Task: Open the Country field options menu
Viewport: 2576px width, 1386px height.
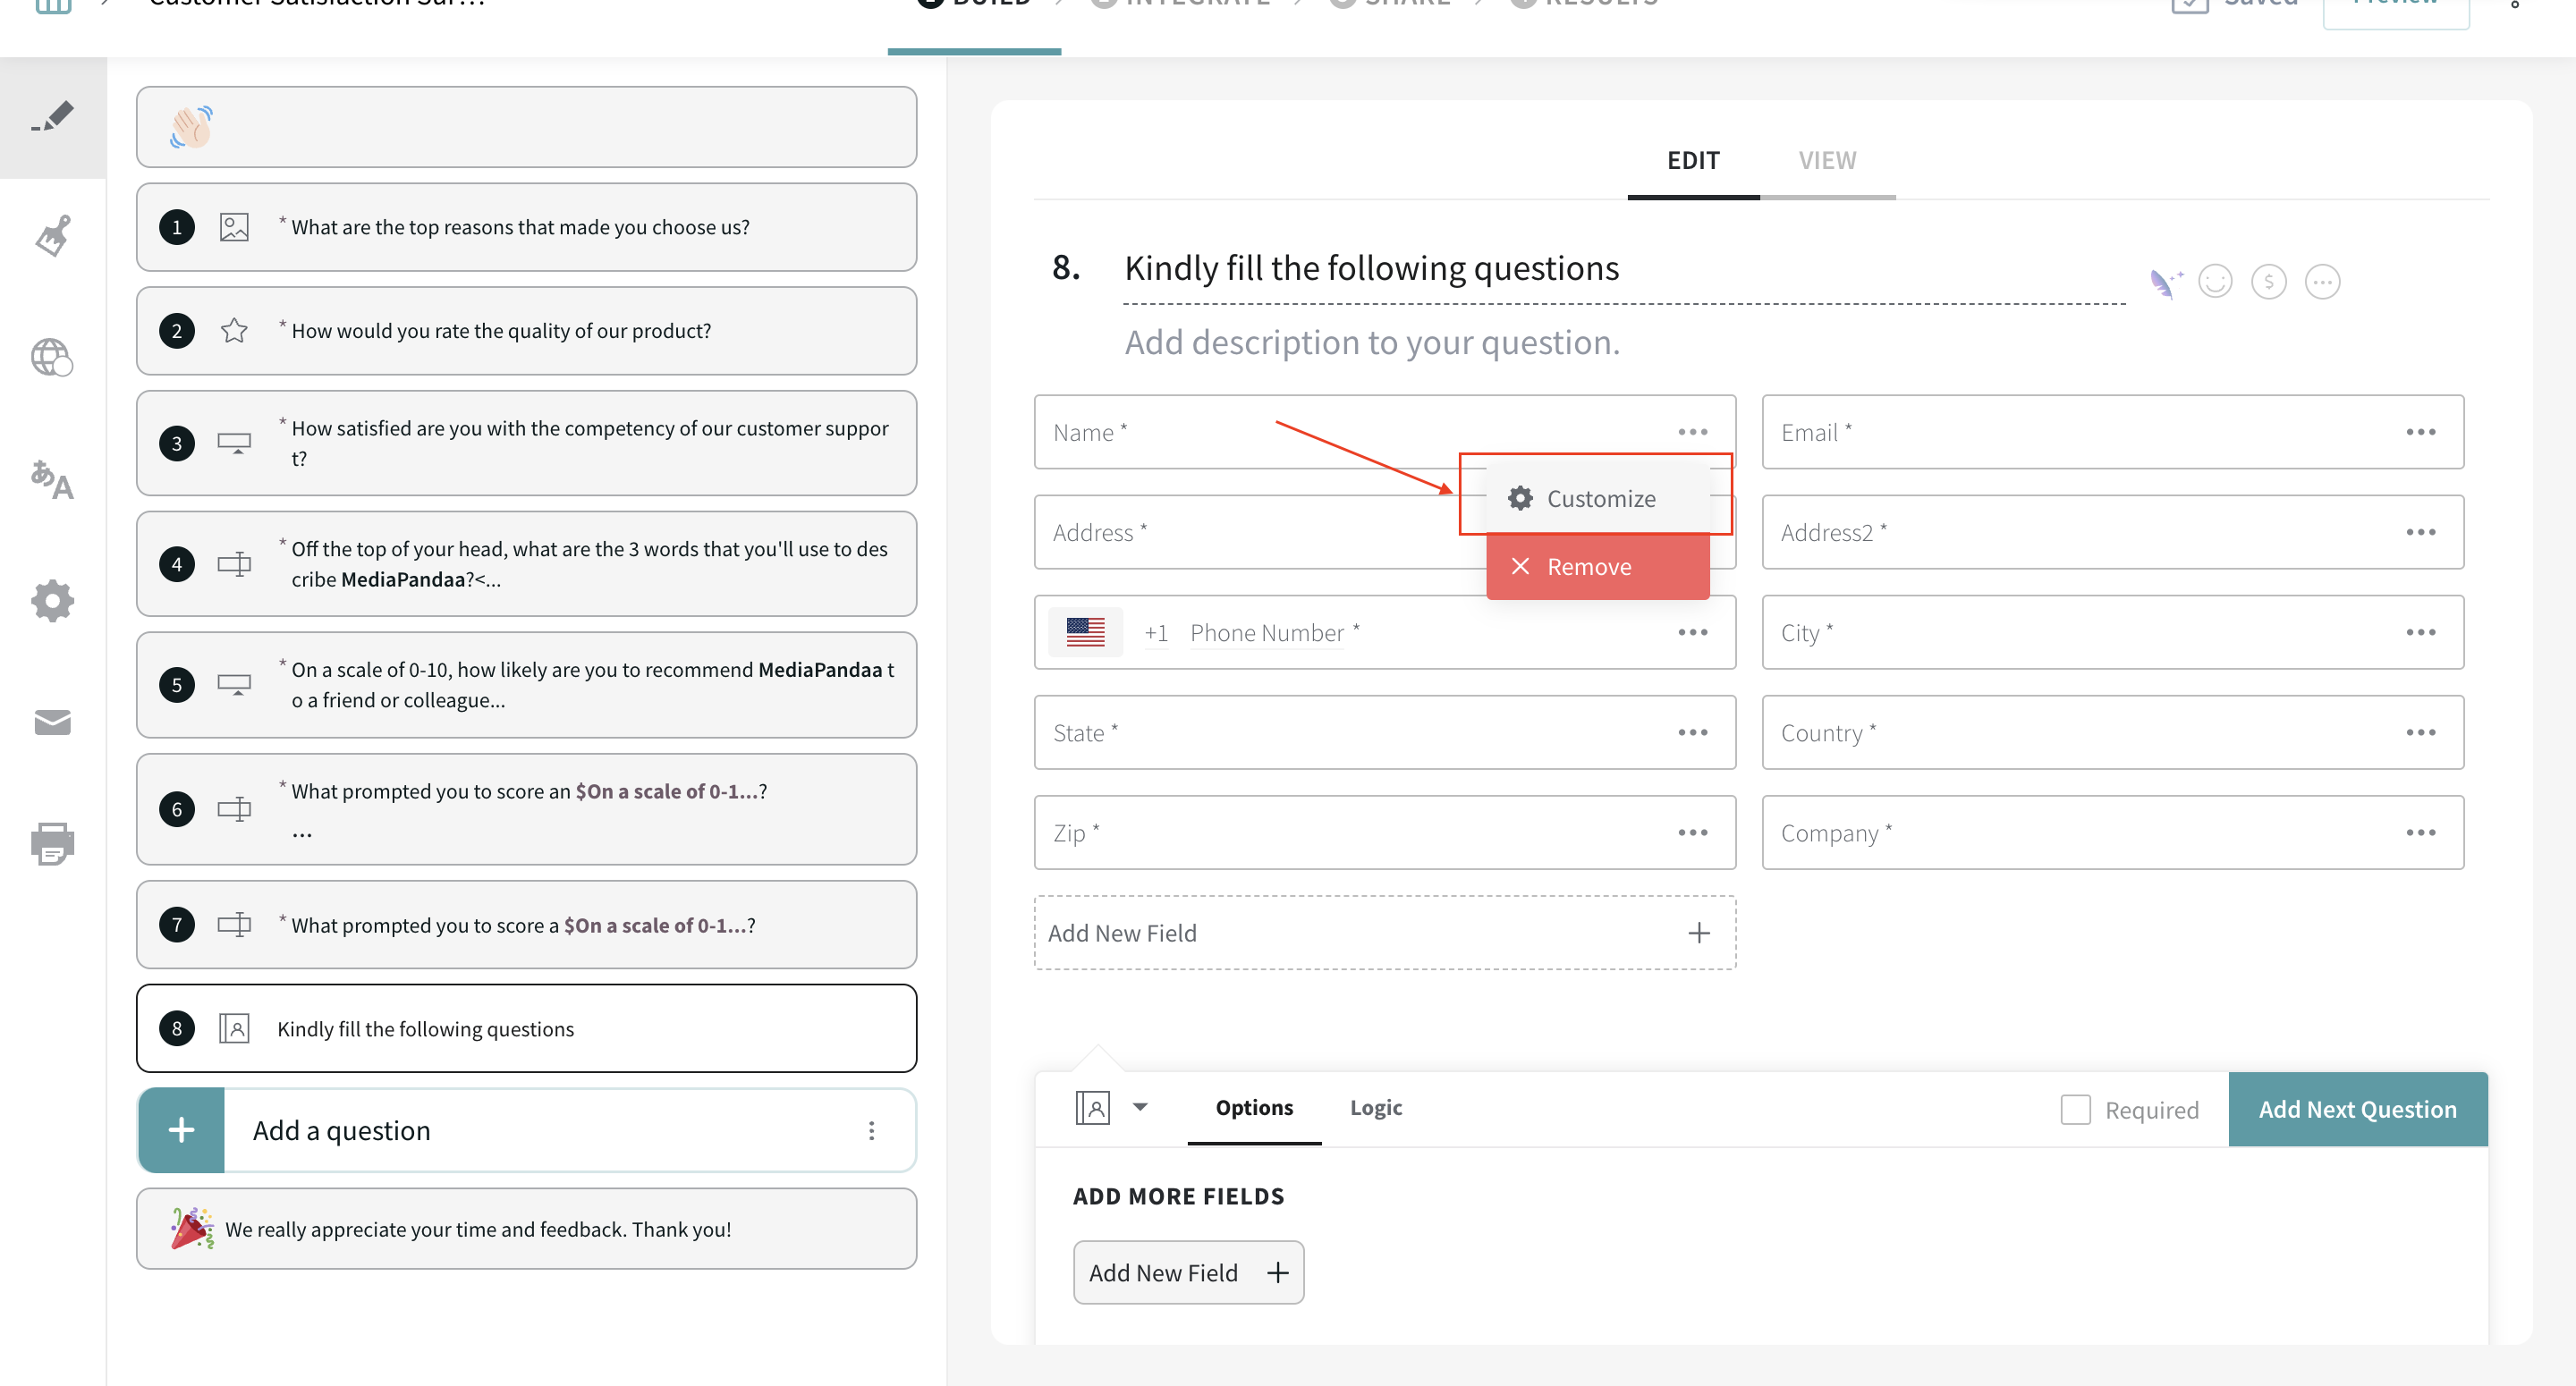Action: click(2420, 733)
